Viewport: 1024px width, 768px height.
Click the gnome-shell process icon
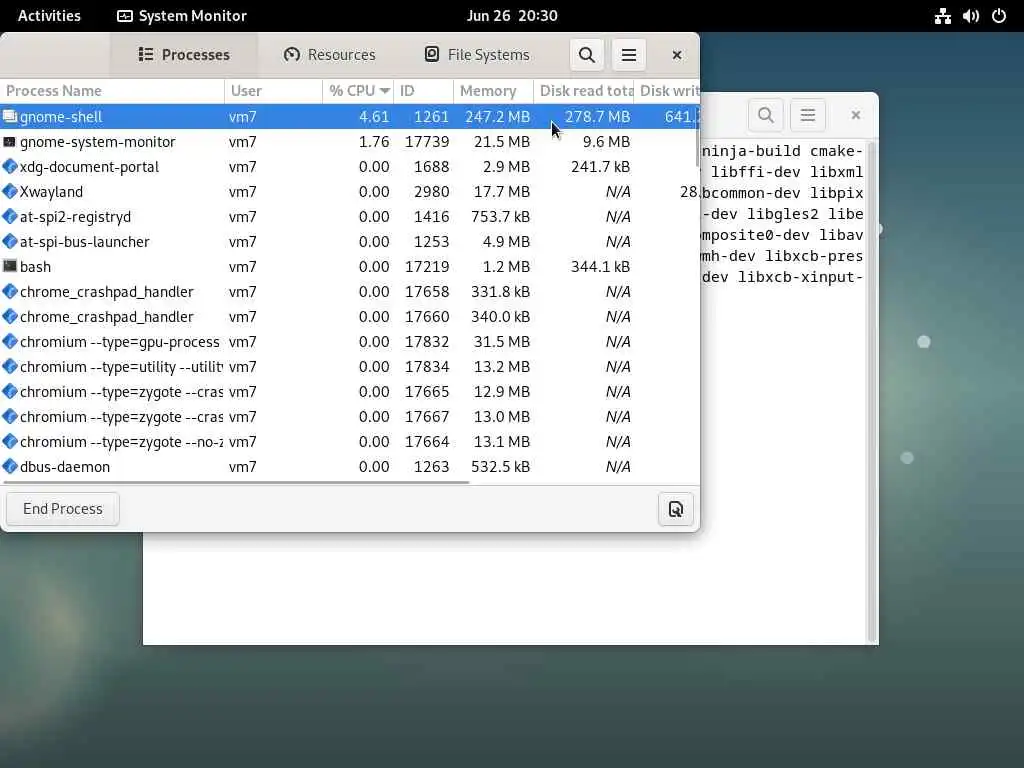pos(10,117)
